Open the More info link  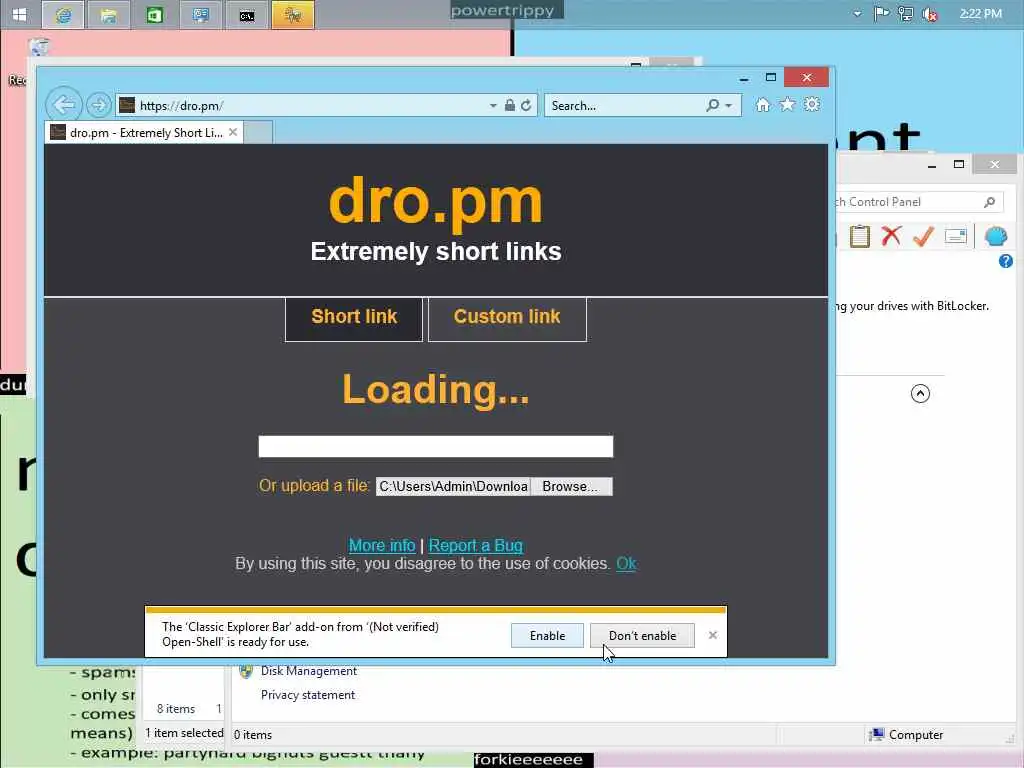(382, 545)
